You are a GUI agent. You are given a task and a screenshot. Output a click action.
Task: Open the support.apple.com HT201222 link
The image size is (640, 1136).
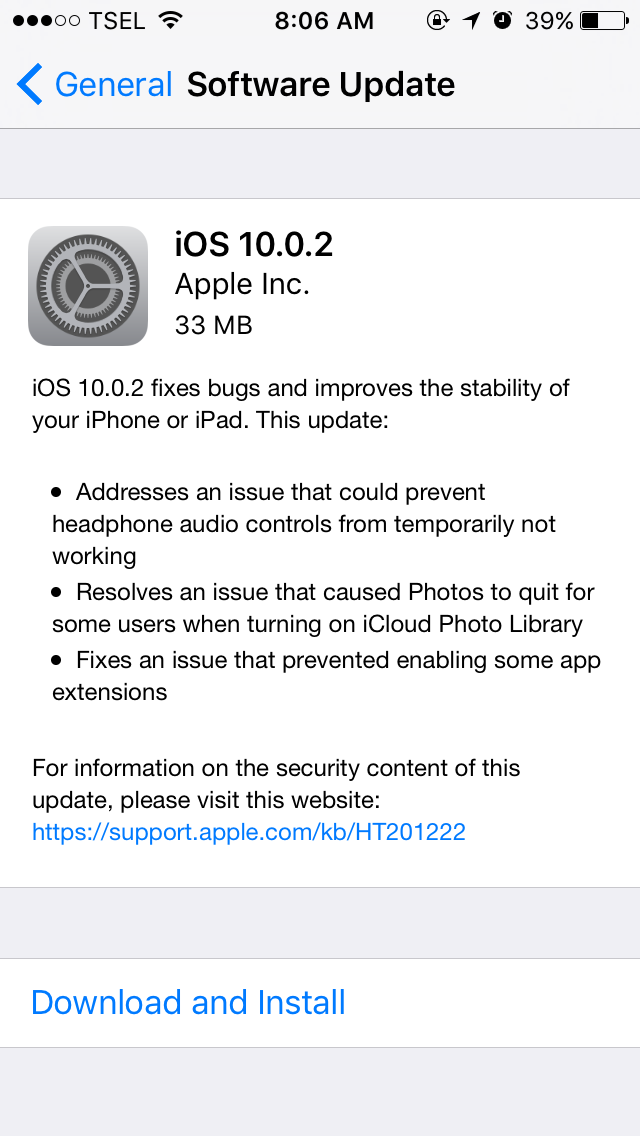249,832
